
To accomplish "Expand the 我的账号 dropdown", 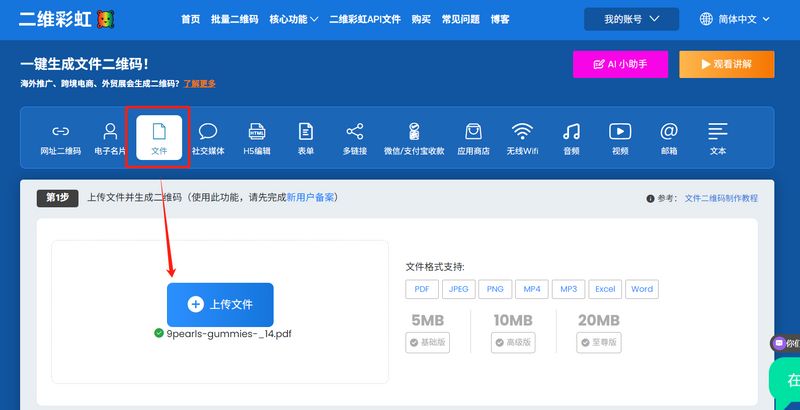I will 632,19.
